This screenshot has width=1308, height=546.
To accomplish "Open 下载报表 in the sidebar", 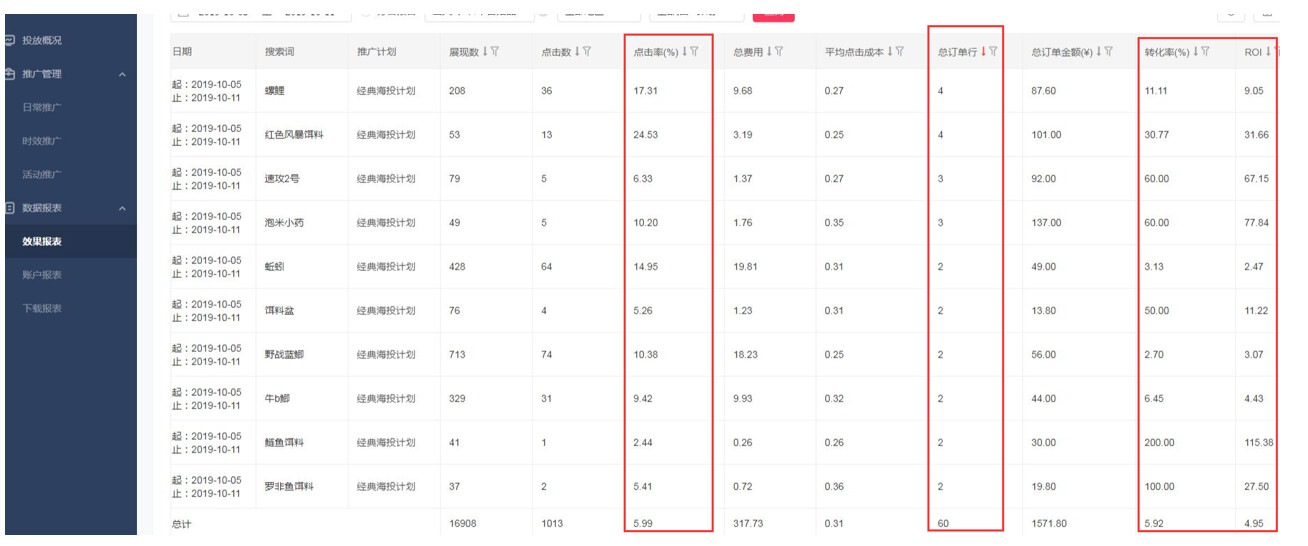I will pyautogui.click(x=42, y=309).
